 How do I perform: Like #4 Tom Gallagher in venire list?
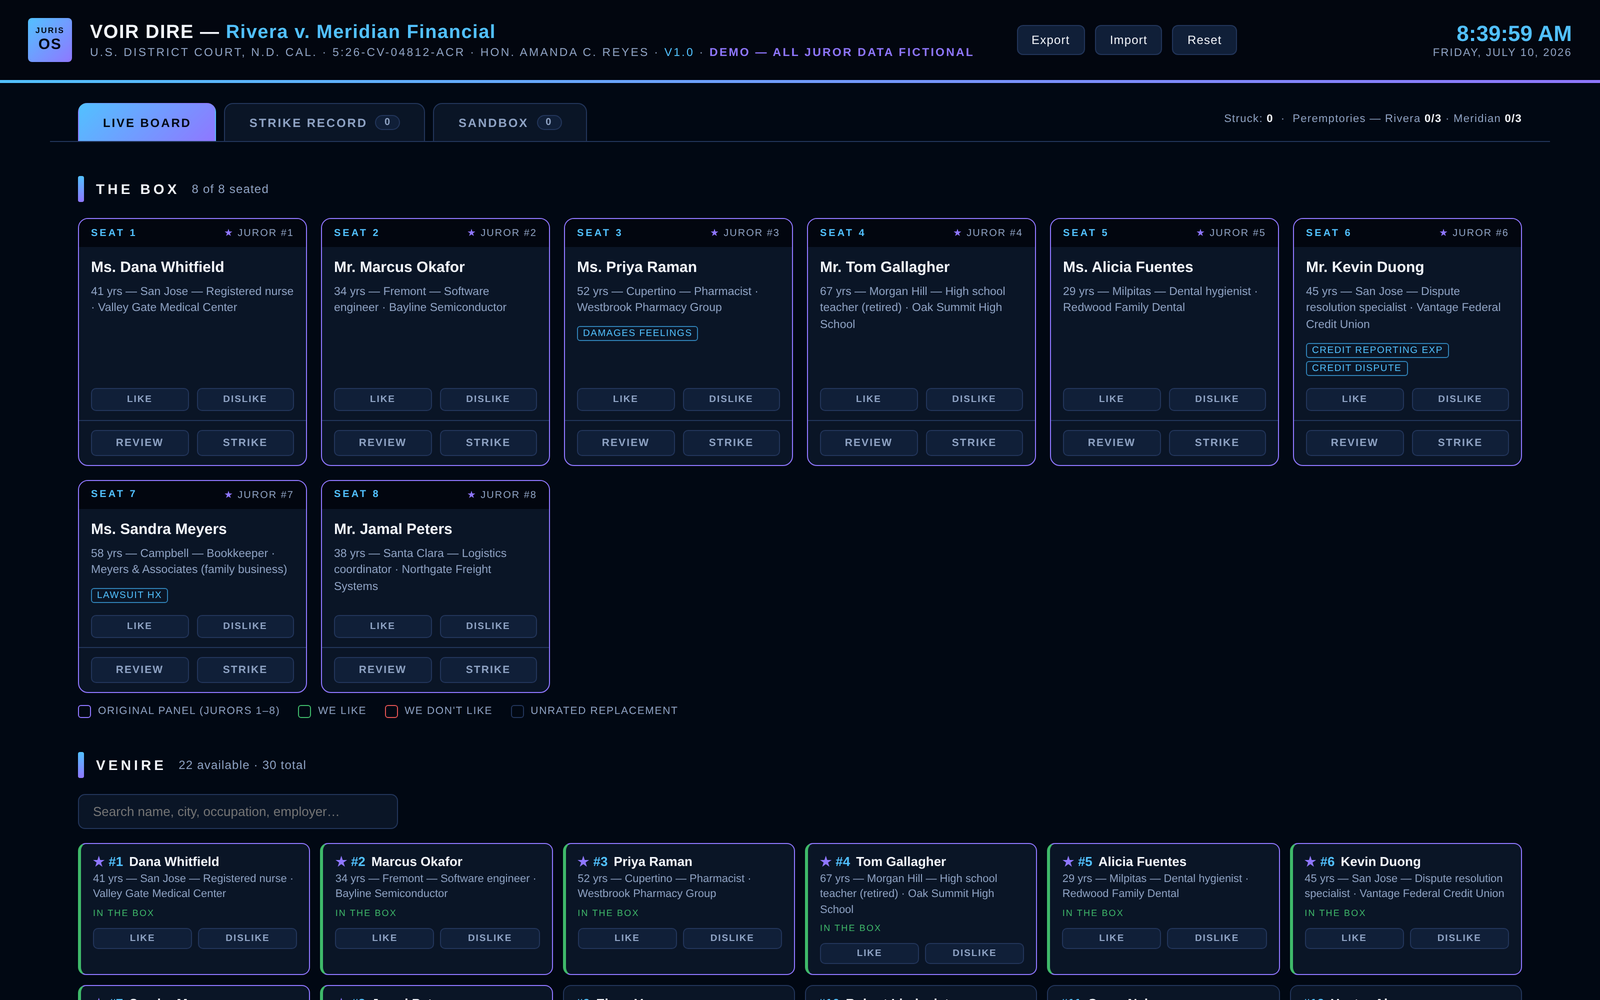click(x=869, y=953)
